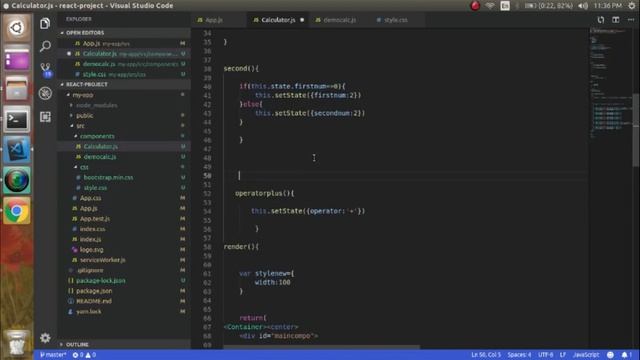Open serviceWorker.js in file tree
Viewport: 640px width, 360px height.
point(102,260)
